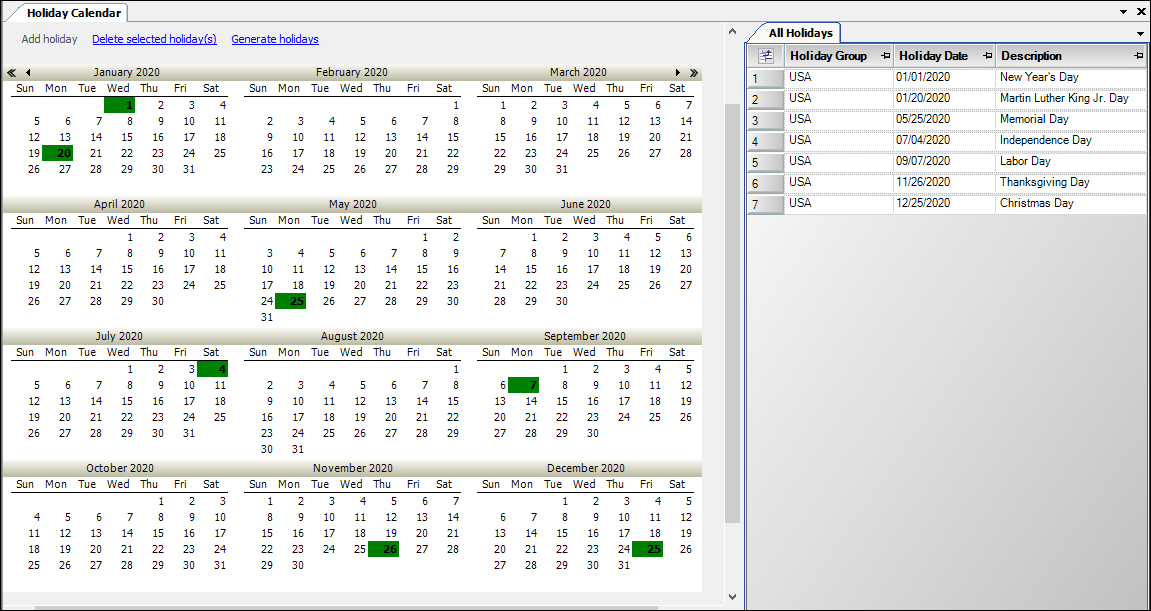Pin the Description column
This screenshot has width=1151, height=611.
(x=1139, y=56)
